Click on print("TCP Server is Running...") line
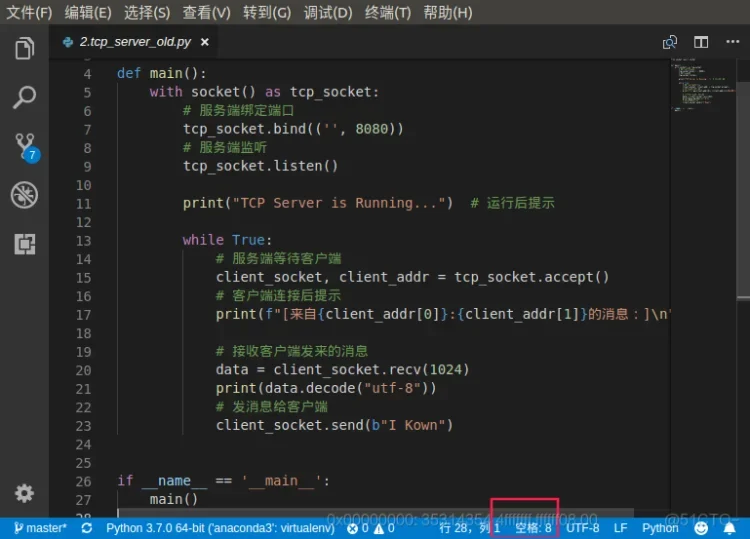 (318, 203)
